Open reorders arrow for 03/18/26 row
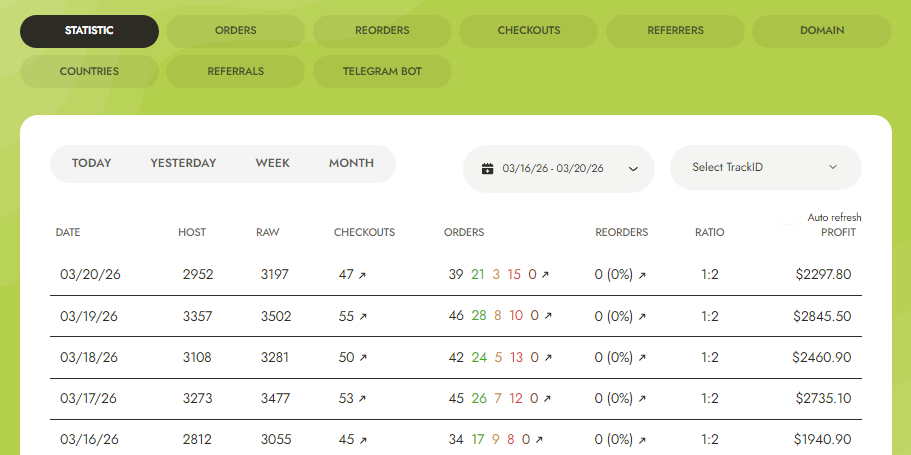This screenshot has width=911, height=455. [642, 359]
